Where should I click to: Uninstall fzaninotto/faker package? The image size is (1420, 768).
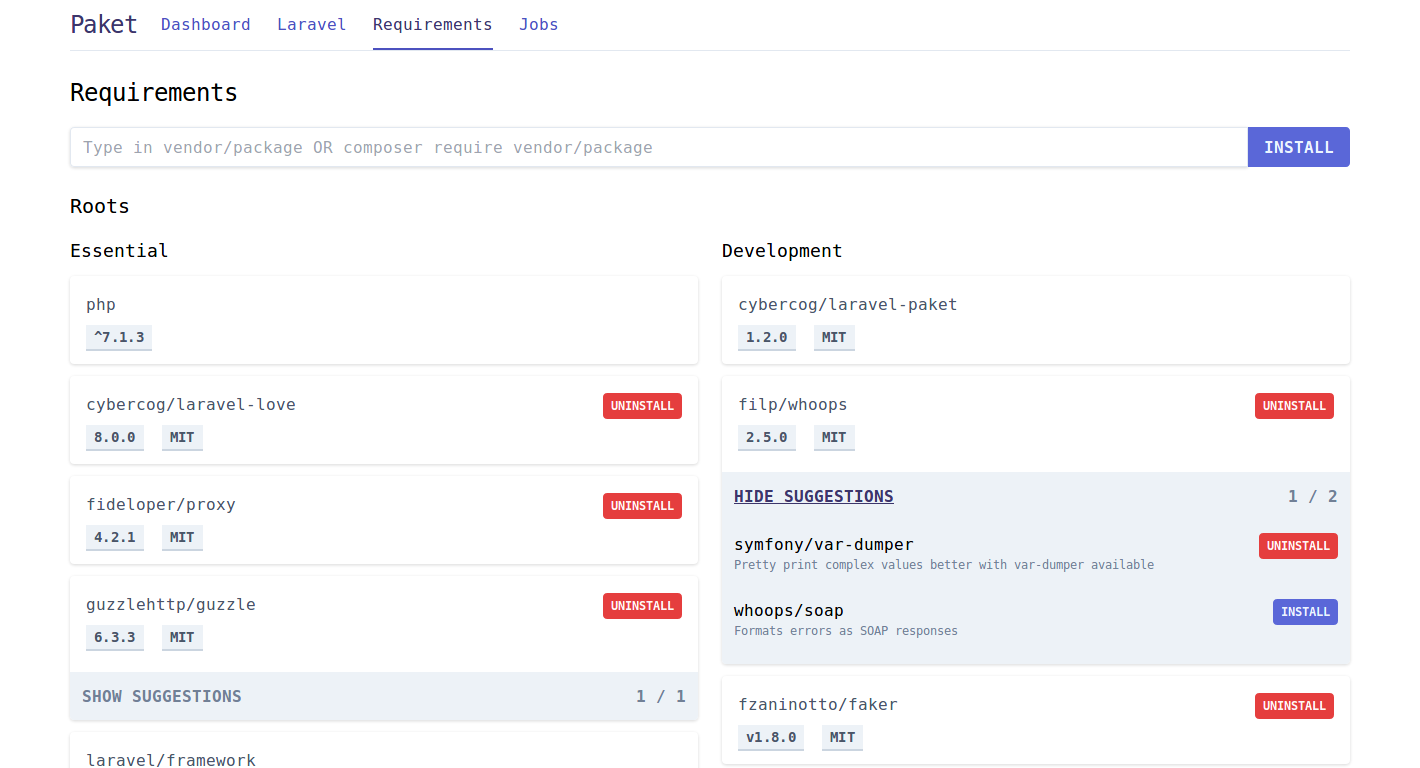click(1294, 706)
